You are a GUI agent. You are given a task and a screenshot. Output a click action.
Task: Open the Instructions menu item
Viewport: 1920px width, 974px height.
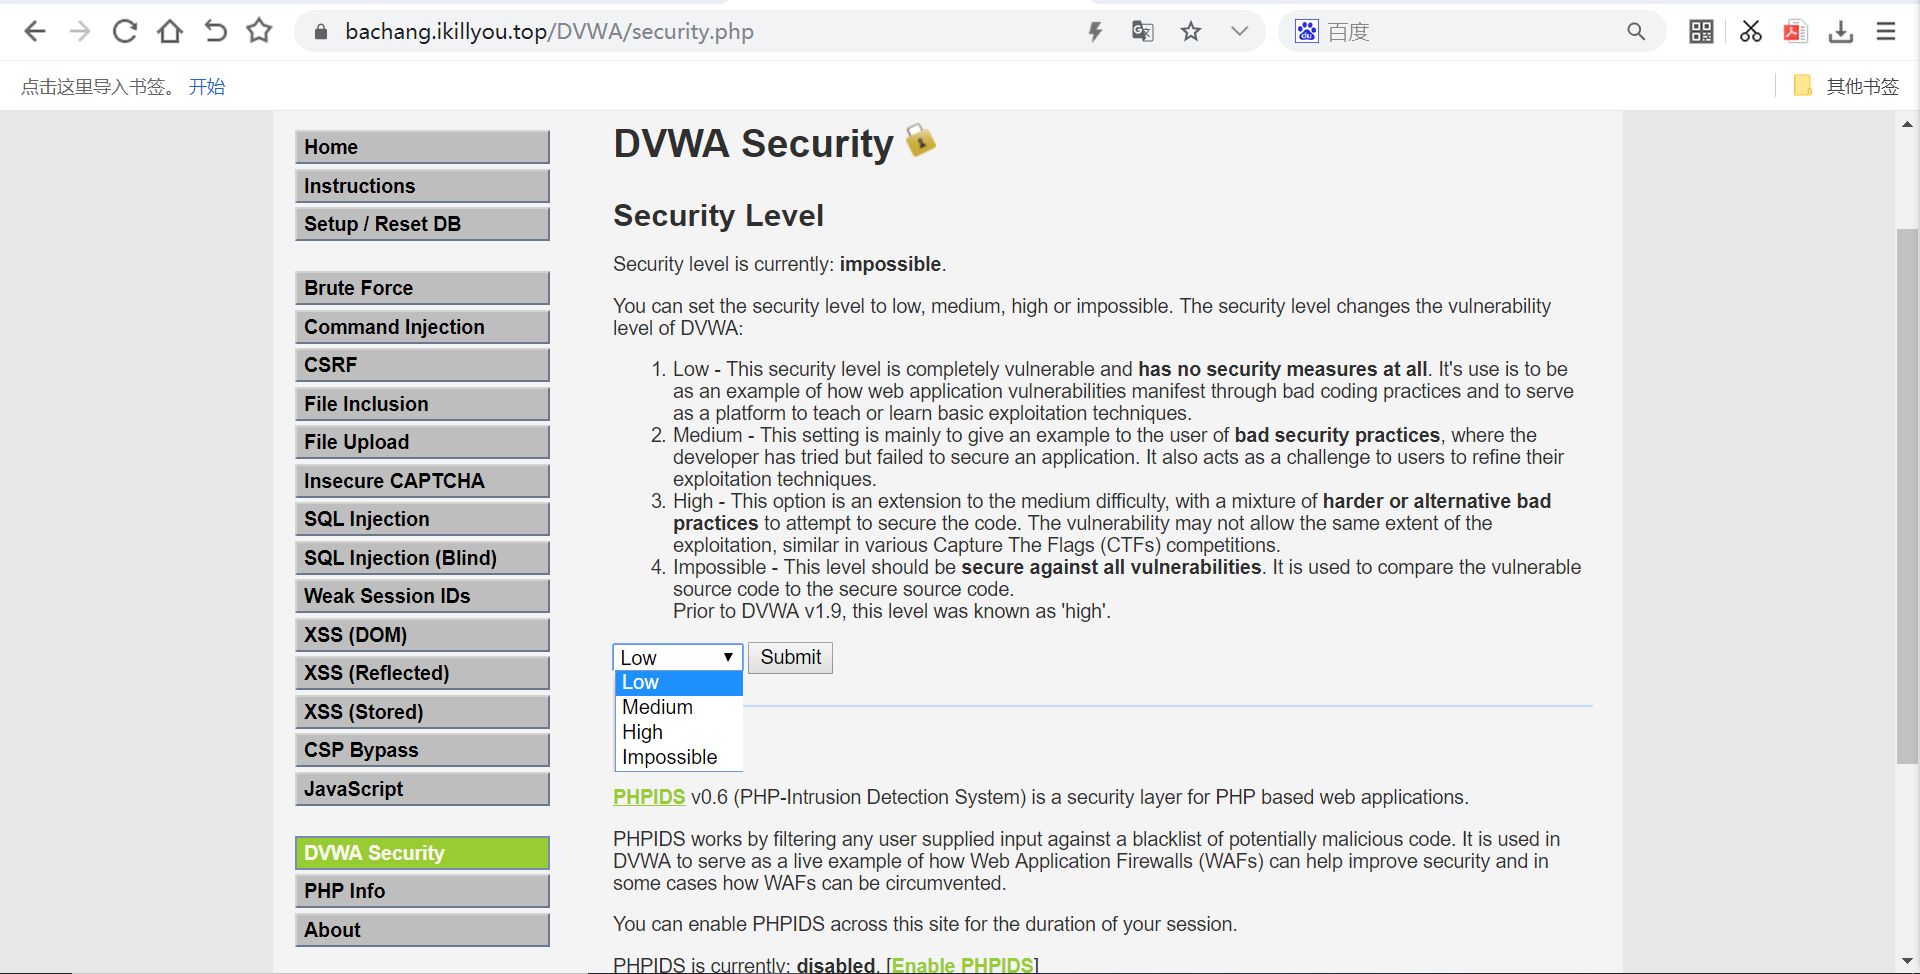(422, 186)
